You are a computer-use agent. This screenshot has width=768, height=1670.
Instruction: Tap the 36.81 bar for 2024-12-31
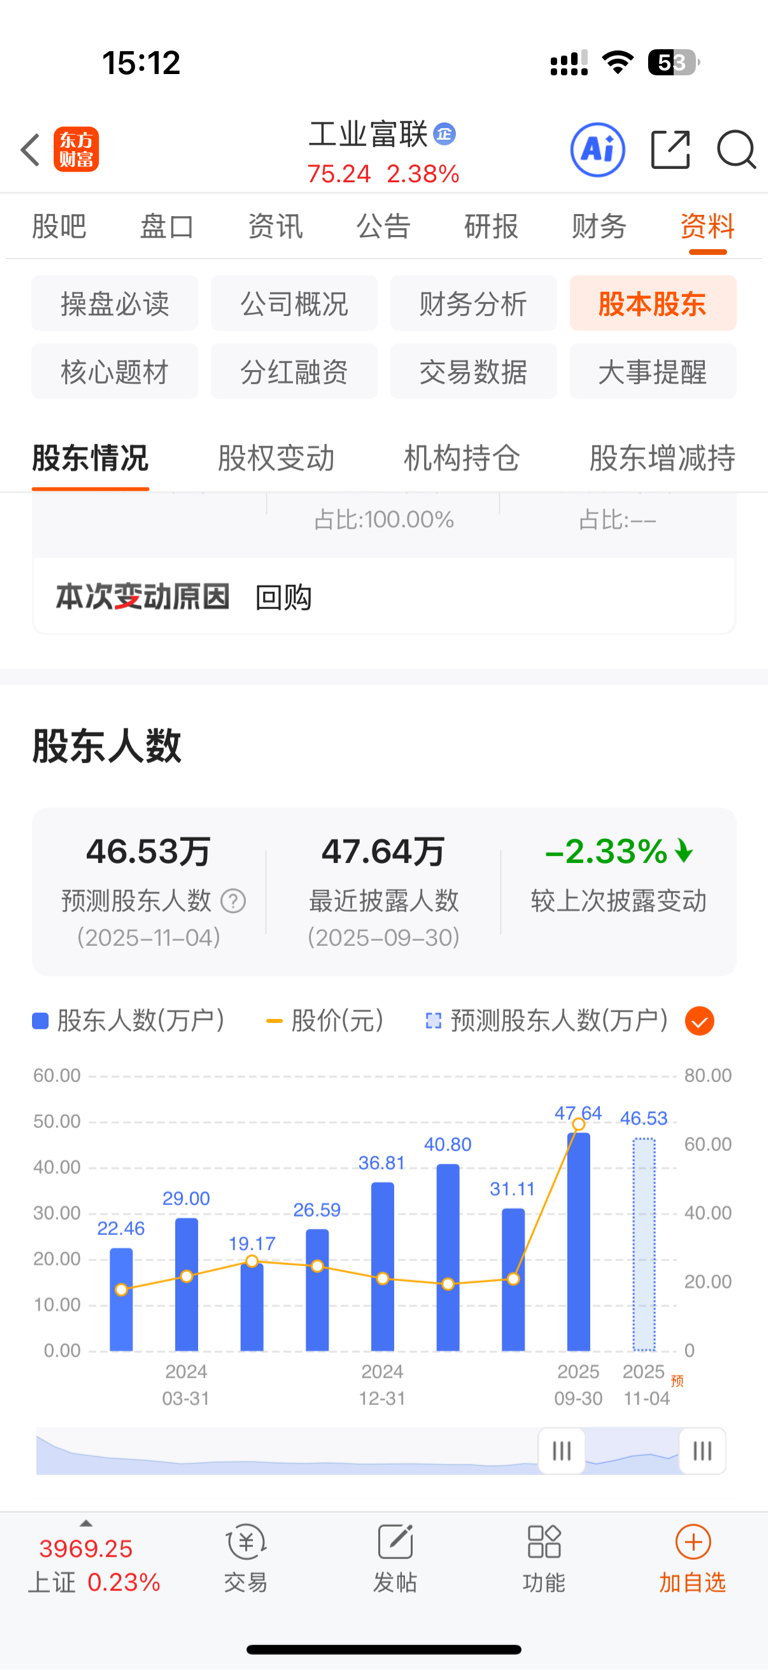click(x=382, y=1266)
